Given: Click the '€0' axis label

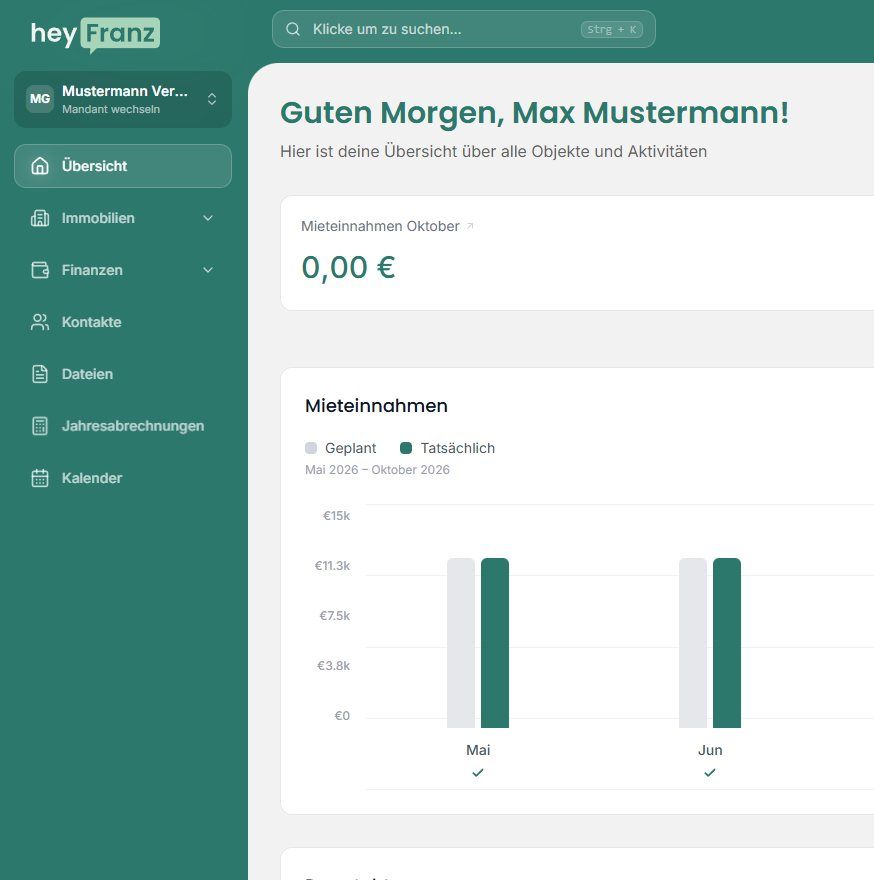Looking at the screenshot, I should coord(342,716).
